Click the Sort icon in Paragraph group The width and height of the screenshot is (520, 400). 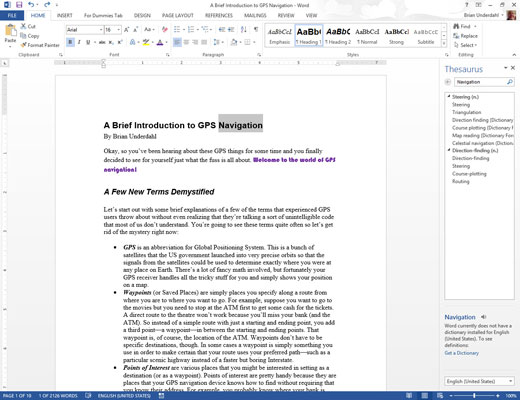[244, 30]
